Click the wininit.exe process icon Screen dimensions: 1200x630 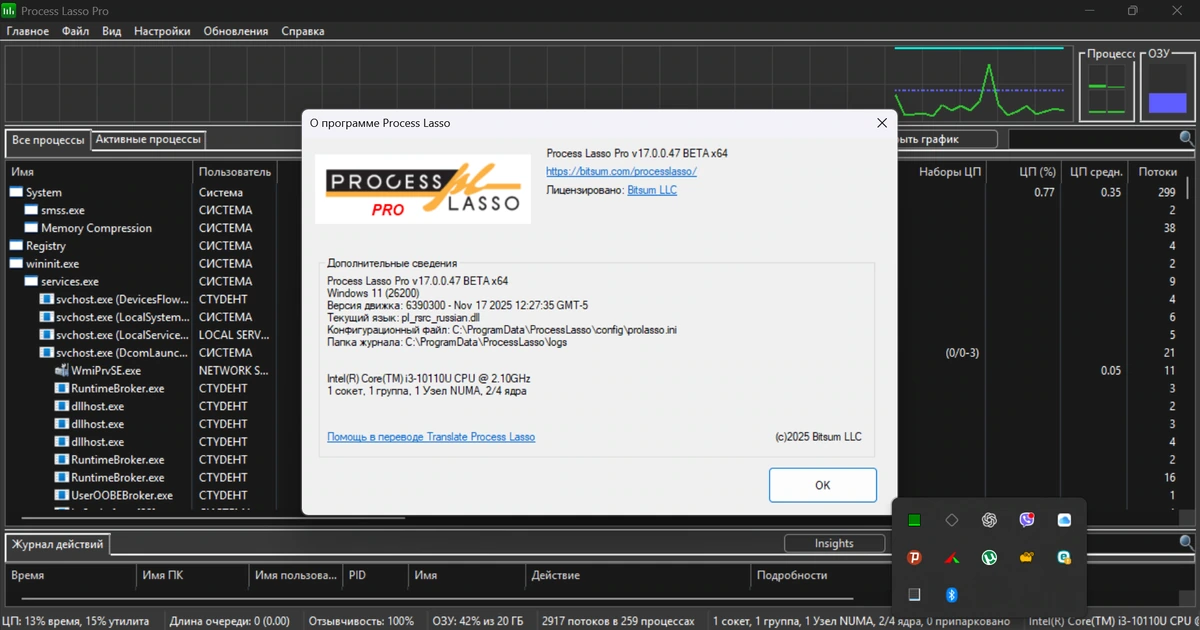pos(17,264)
